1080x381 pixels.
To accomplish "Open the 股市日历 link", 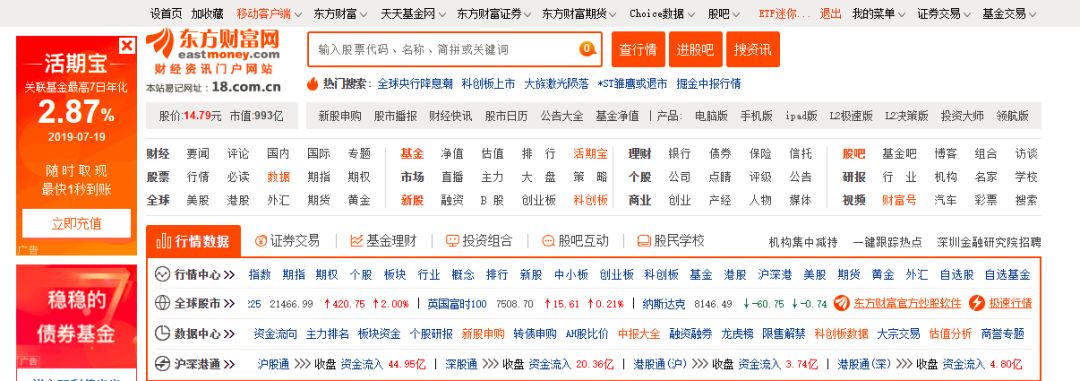I will coord(506,116).
